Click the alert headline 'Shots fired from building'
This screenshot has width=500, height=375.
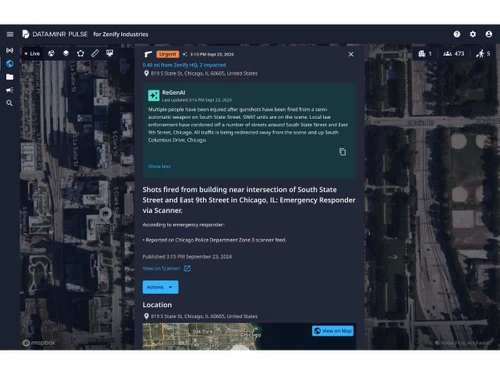click(x=249, y=200)
